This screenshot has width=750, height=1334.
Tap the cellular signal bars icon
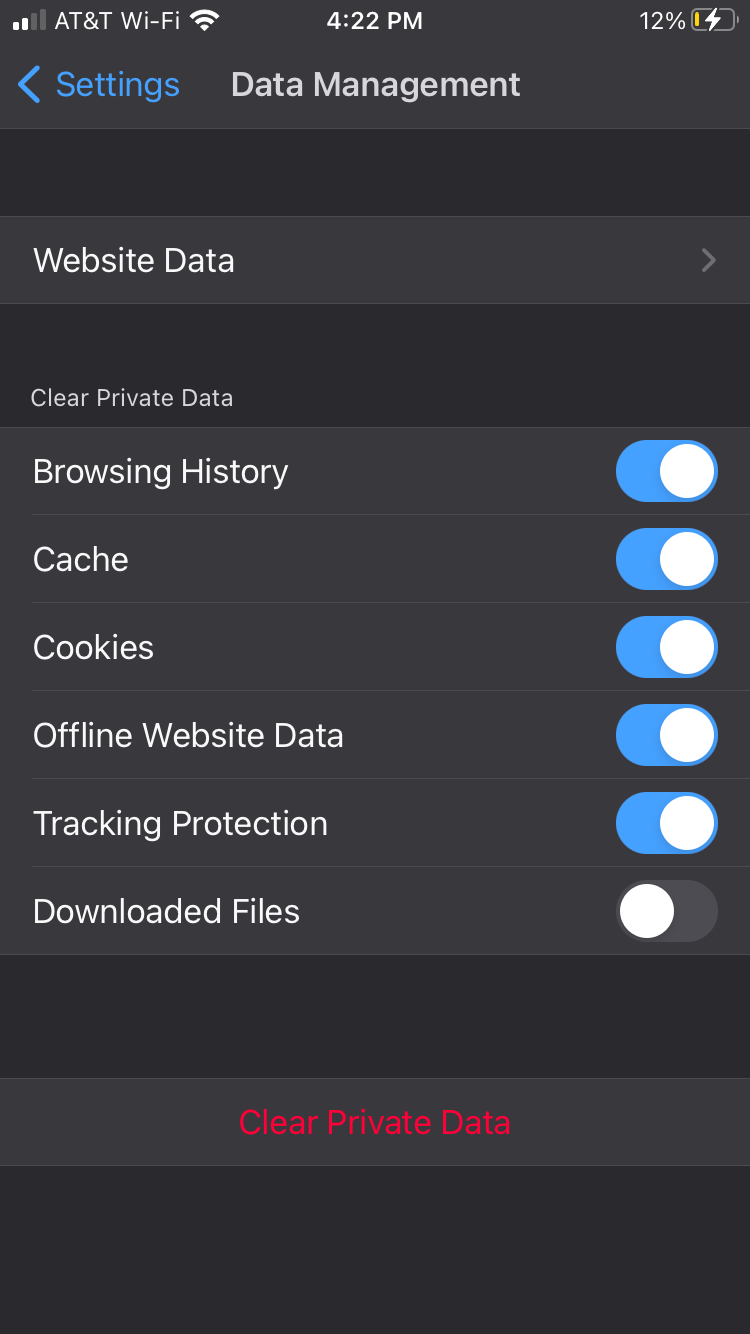pyautogui.click(x=28, y=20)
